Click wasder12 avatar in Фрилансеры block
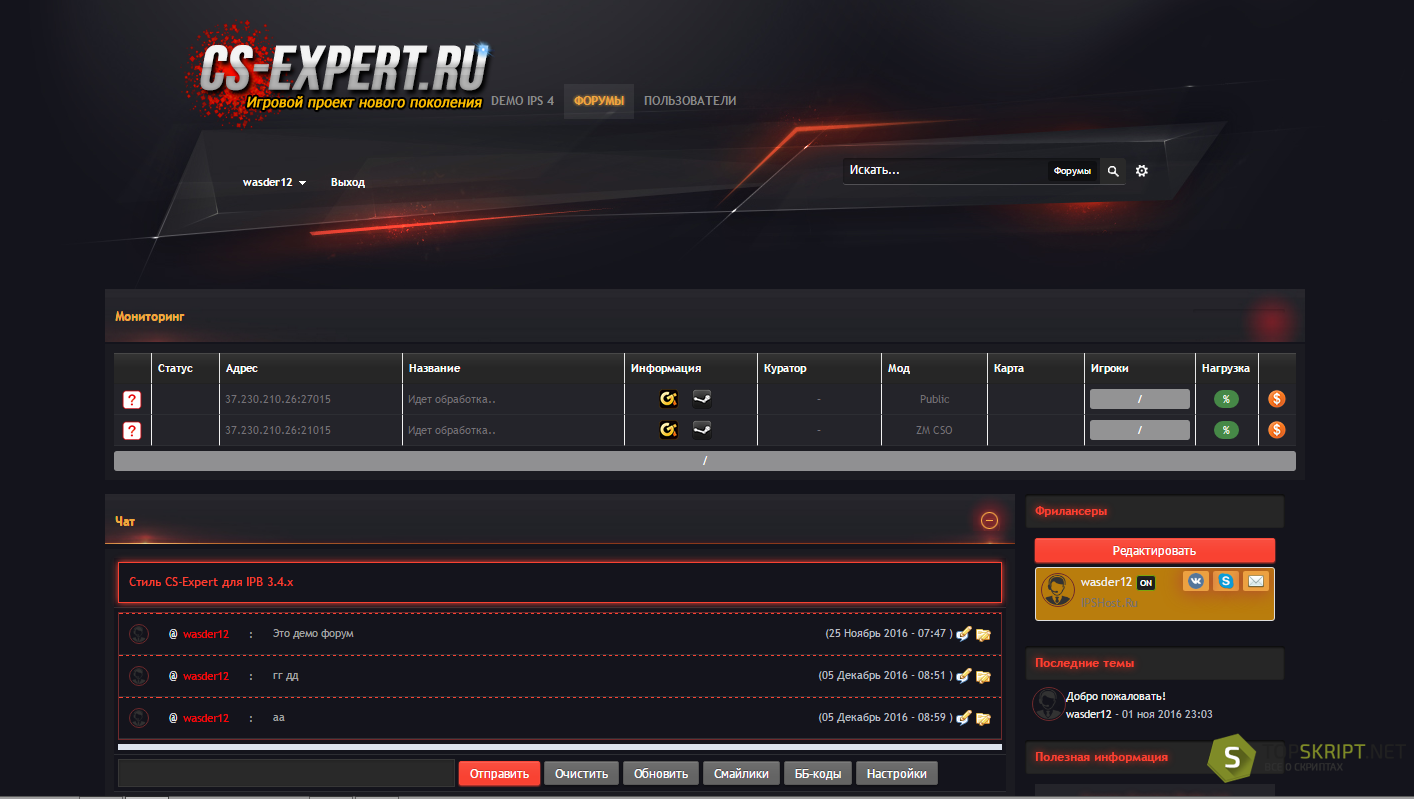 [1058, 590]
